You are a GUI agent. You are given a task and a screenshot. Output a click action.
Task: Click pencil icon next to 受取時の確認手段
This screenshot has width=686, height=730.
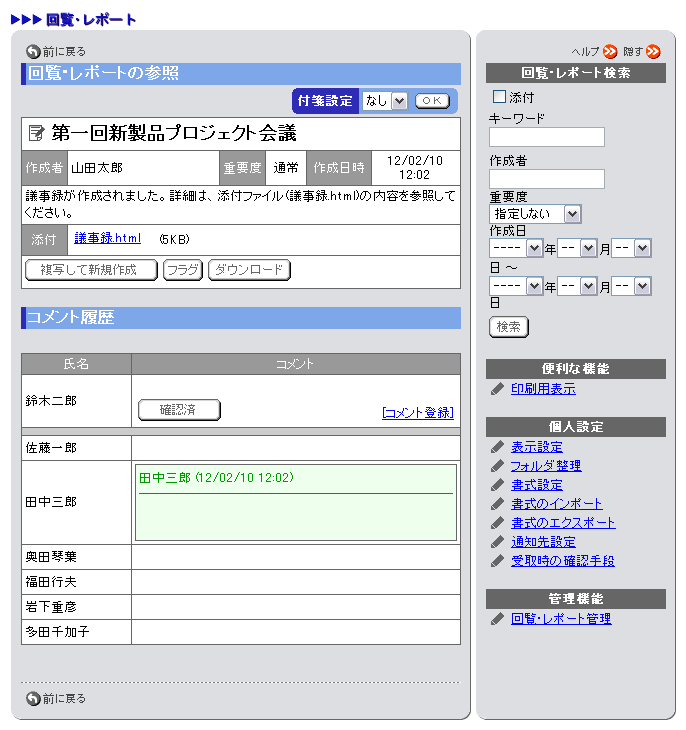[x=497, y=561]
